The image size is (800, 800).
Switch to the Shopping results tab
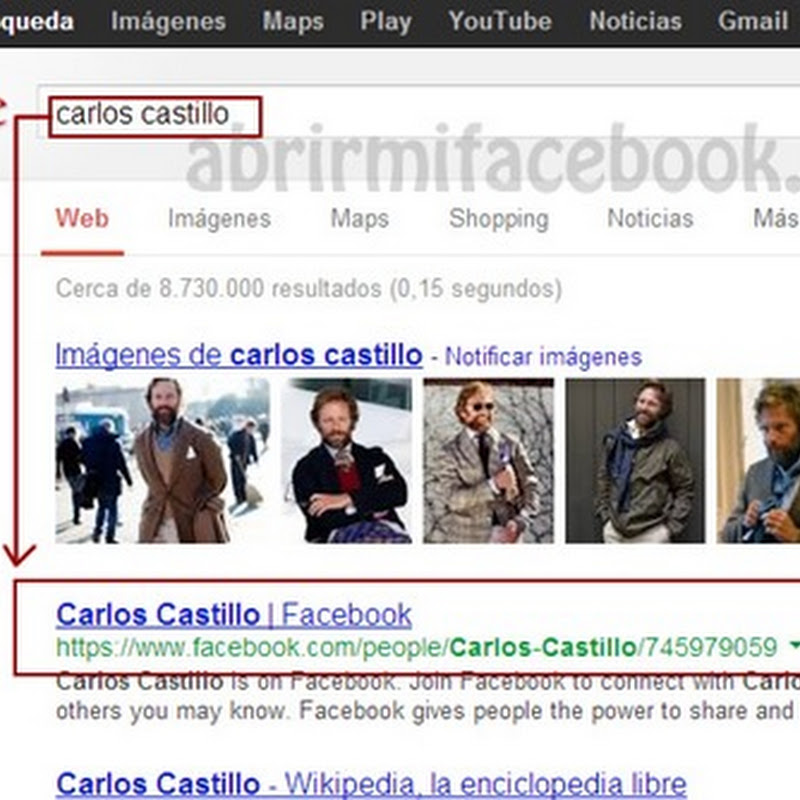[x=498, y=219]
